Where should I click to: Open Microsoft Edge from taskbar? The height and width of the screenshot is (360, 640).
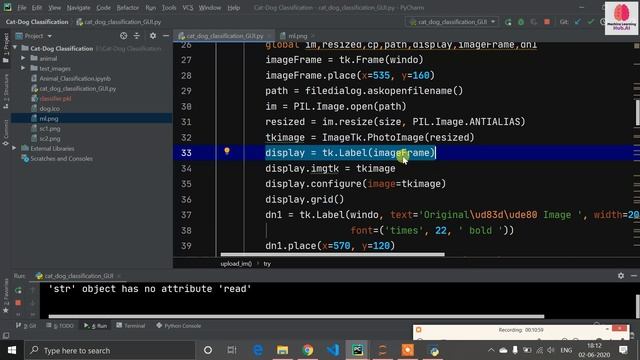tap(258, 350)
